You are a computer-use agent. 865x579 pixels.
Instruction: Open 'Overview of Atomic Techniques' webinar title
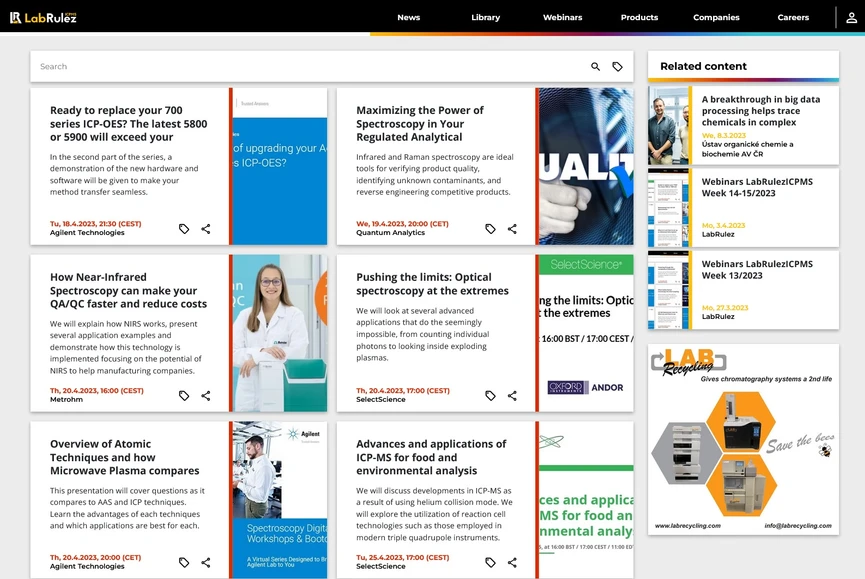[125, 457]
